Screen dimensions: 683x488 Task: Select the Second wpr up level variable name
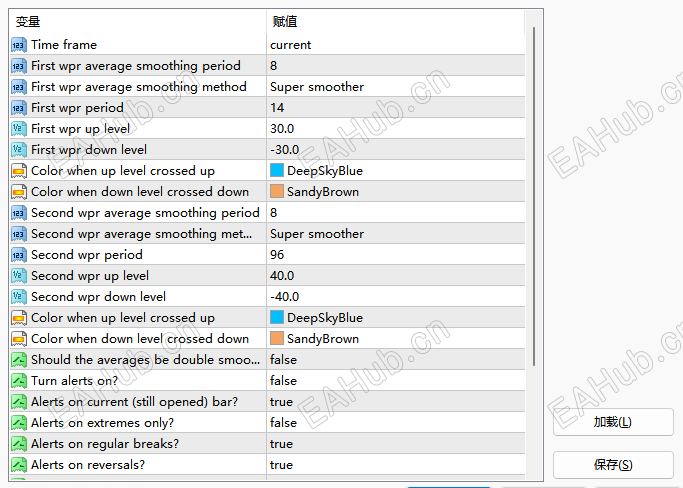[90, 275]
